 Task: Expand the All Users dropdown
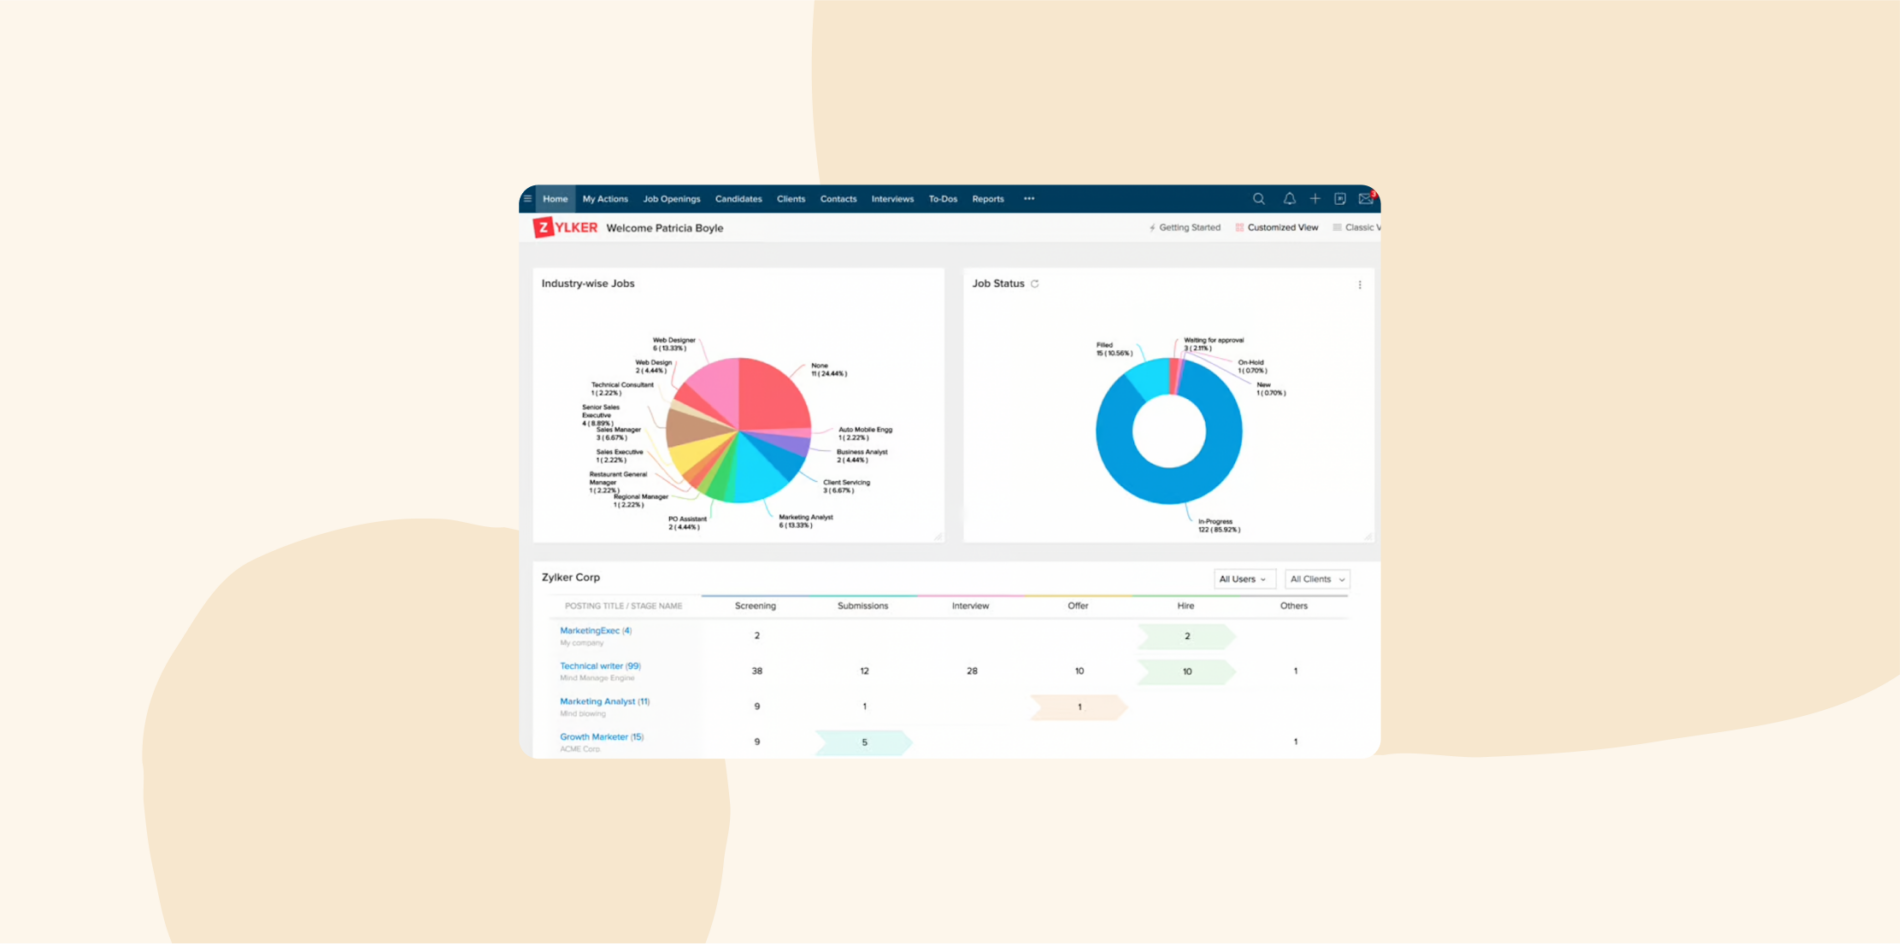1244,579
